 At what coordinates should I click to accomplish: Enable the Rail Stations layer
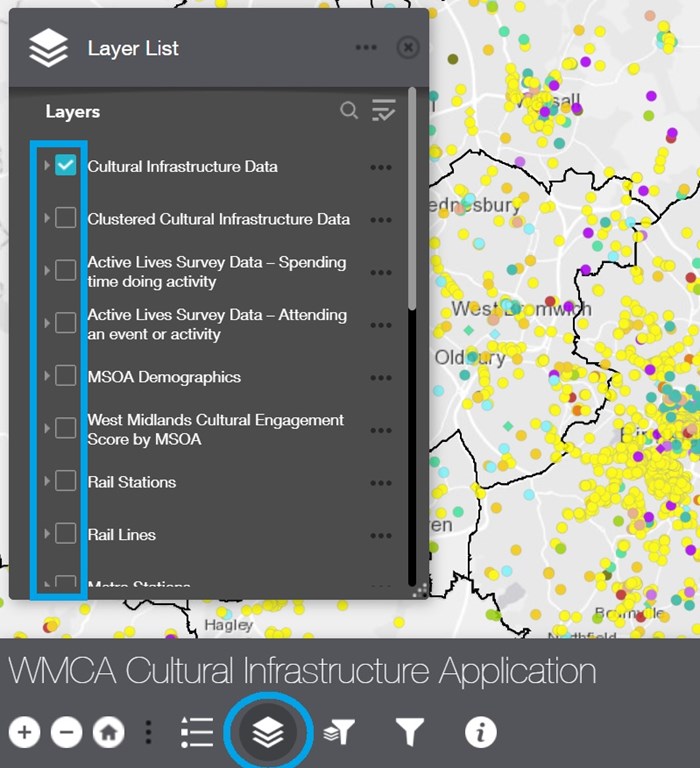66,481
